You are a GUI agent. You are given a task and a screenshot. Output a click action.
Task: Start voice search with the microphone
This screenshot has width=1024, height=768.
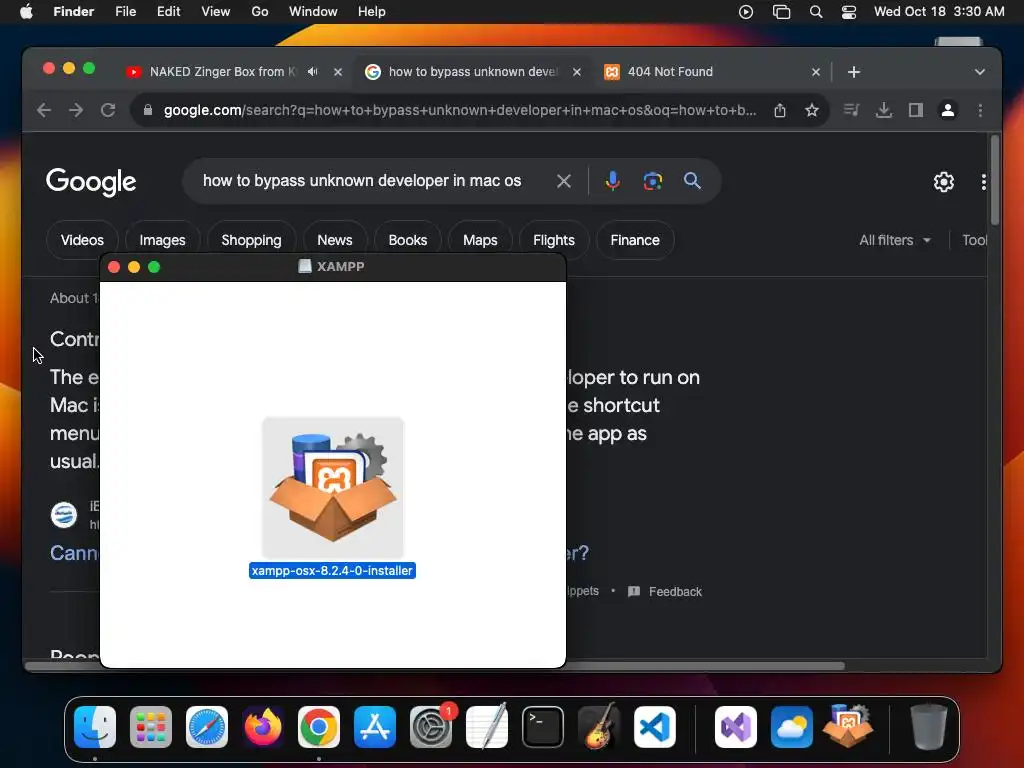[613, 181]
